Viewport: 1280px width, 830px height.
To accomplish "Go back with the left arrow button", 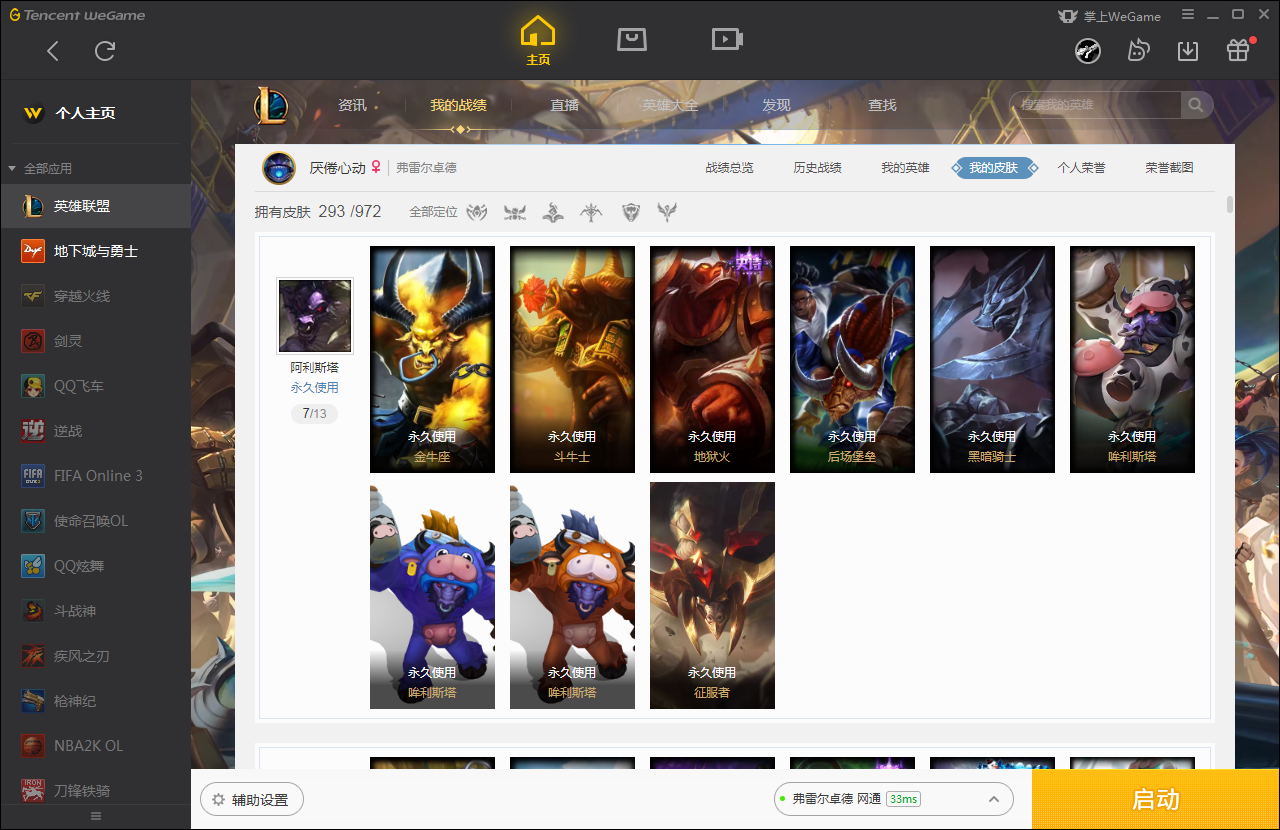I will coord(53,51).
